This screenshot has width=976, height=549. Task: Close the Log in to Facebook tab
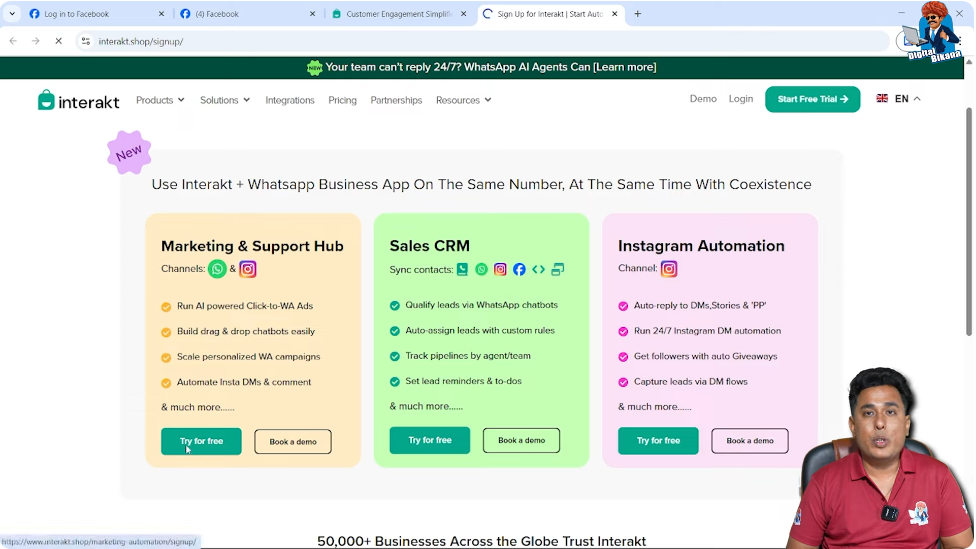tap(161, 14)
